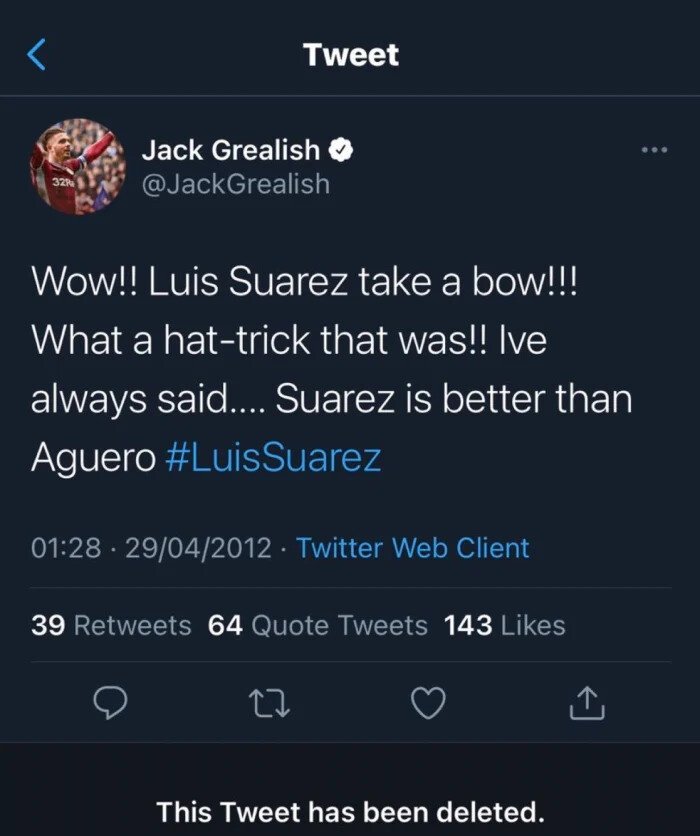Open the three-dot more options menu
The height and width of the screenshot is (836, 700).
(x=653, y=150)
